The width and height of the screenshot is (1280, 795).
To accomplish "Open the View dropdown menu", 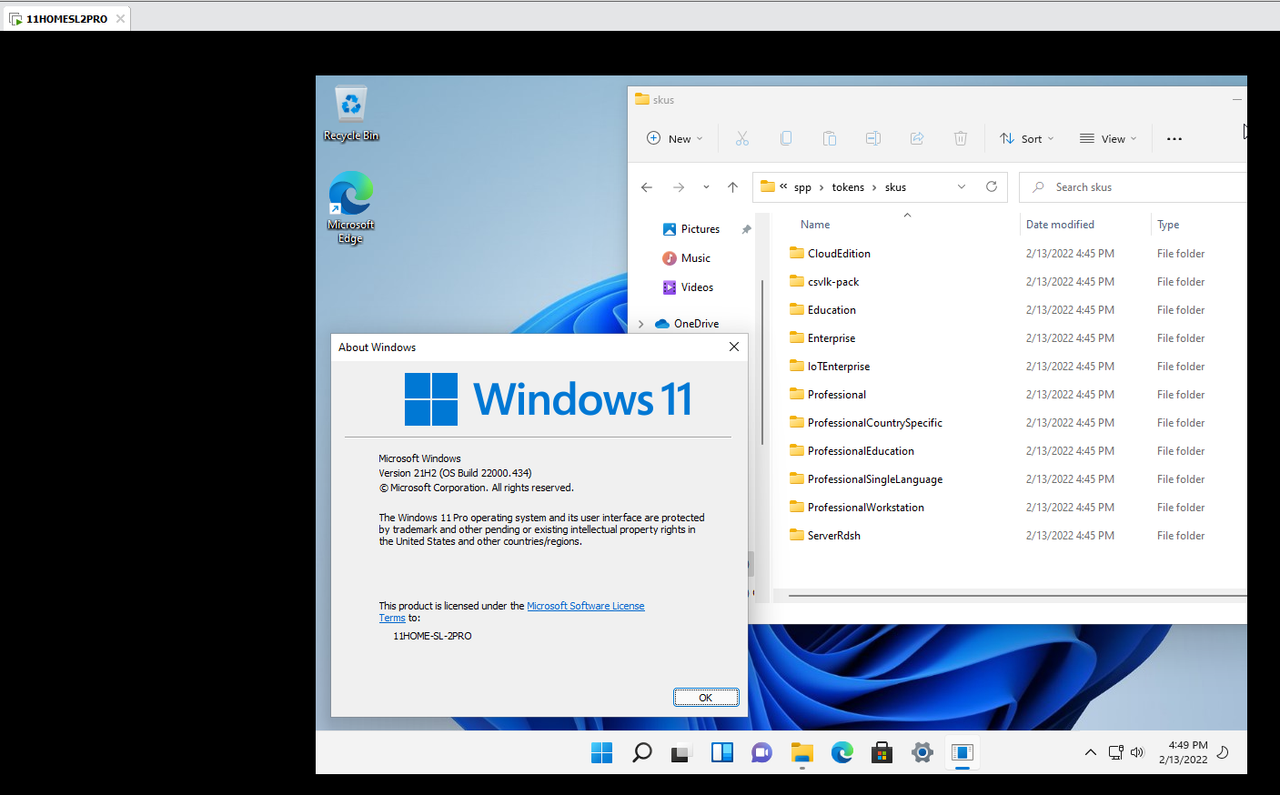I will coord(1108,139).
